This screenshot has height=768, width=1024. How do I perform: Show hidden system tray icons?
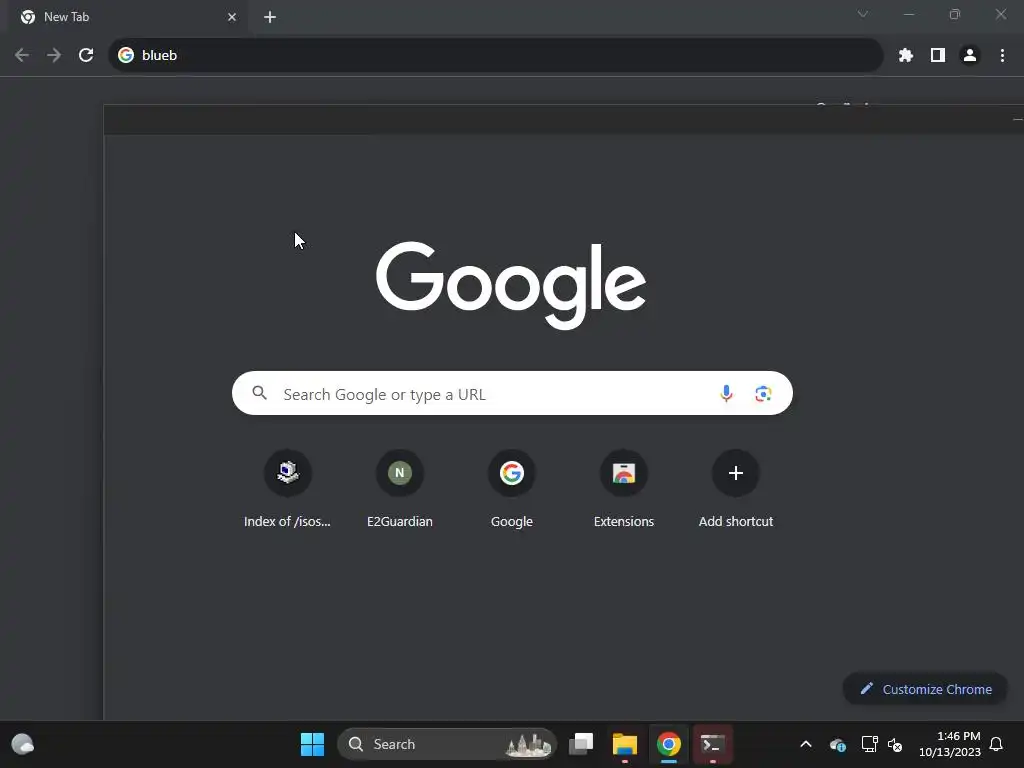click(806, 744)
